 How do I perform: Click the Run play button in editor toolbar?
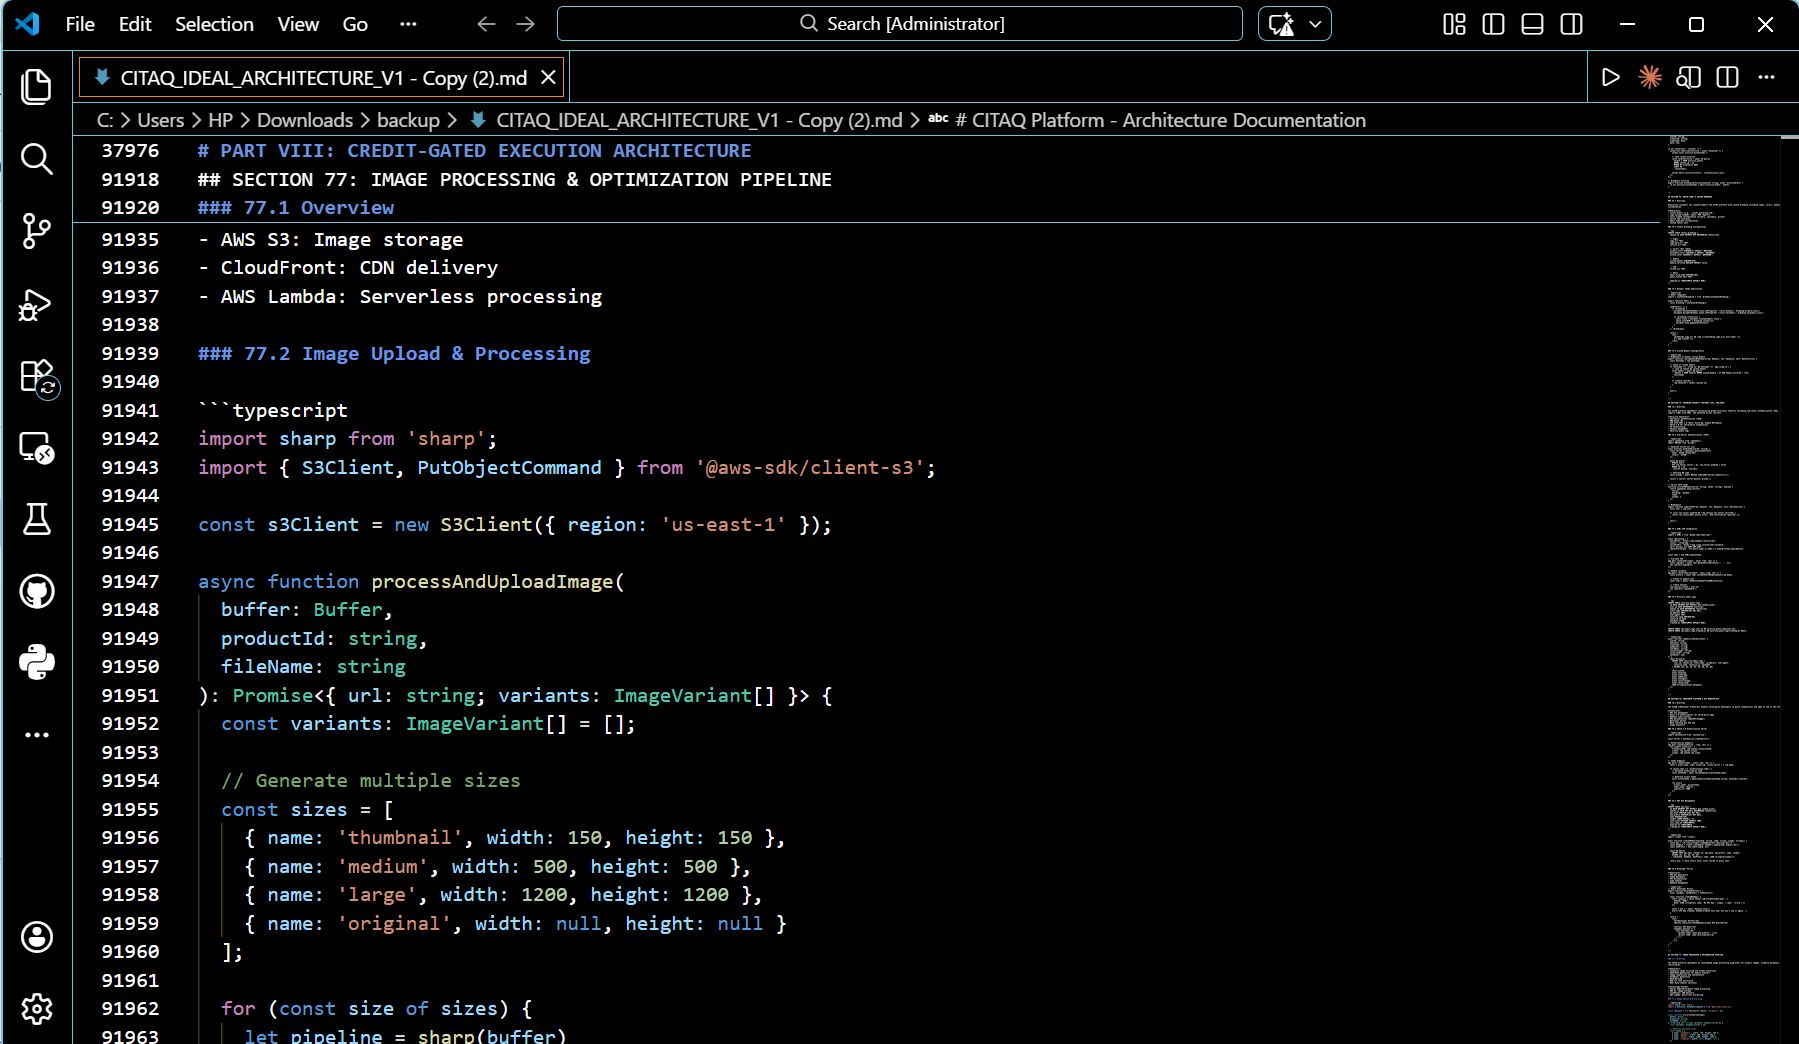click(1610, 77)
